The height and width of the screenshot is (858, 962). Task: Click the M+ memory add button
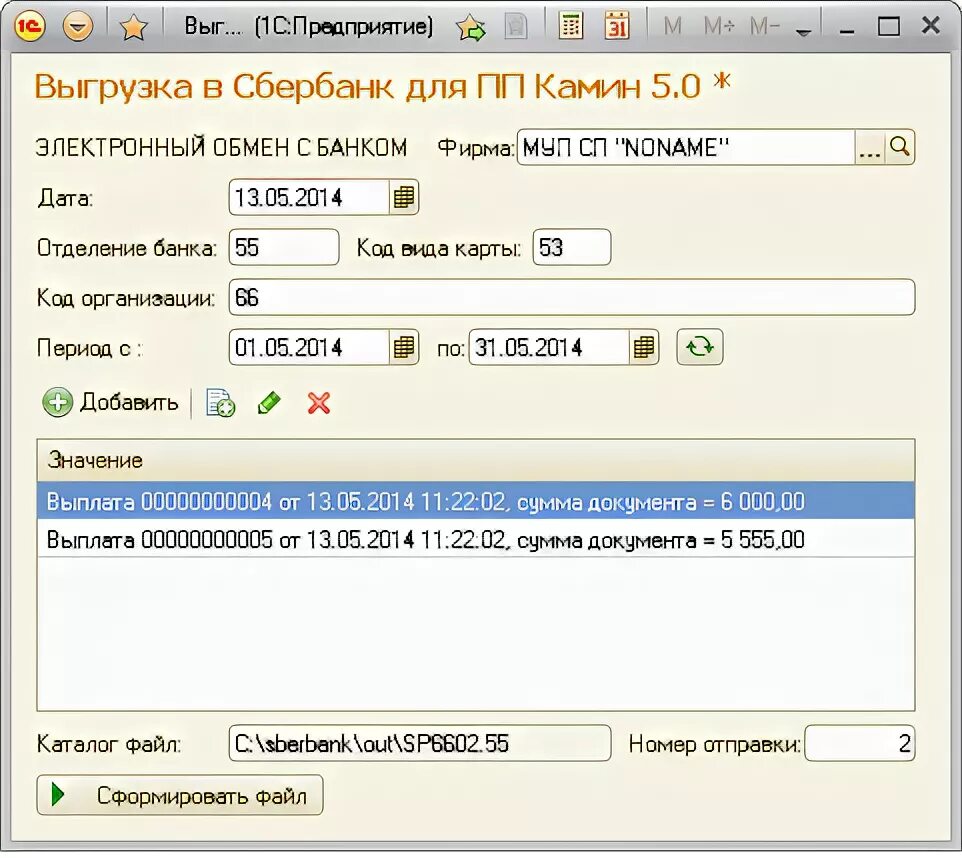coord(718,26)
